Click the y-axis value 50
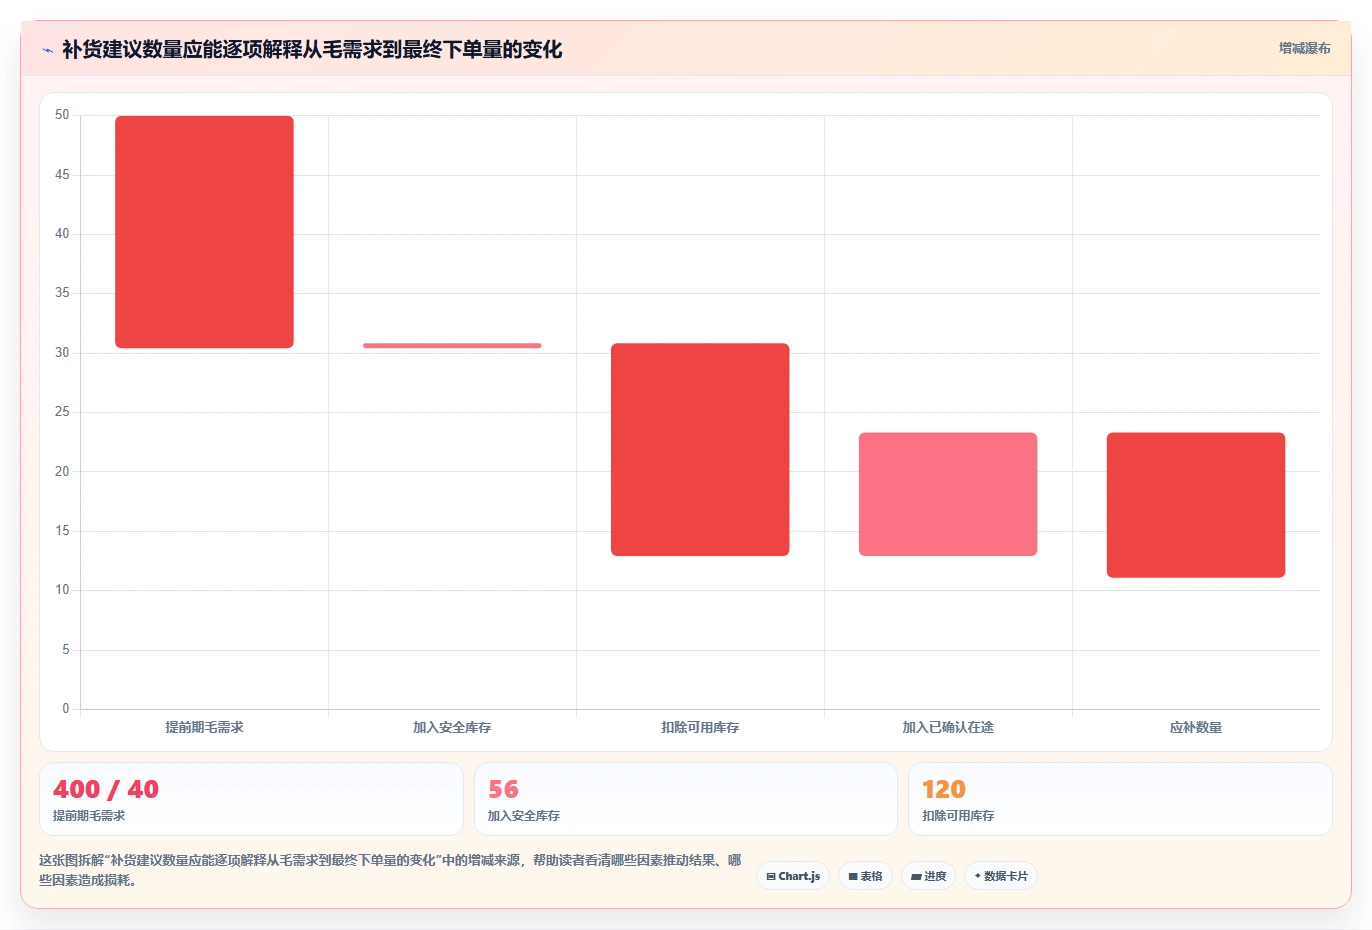 click(x=62, y=115)
